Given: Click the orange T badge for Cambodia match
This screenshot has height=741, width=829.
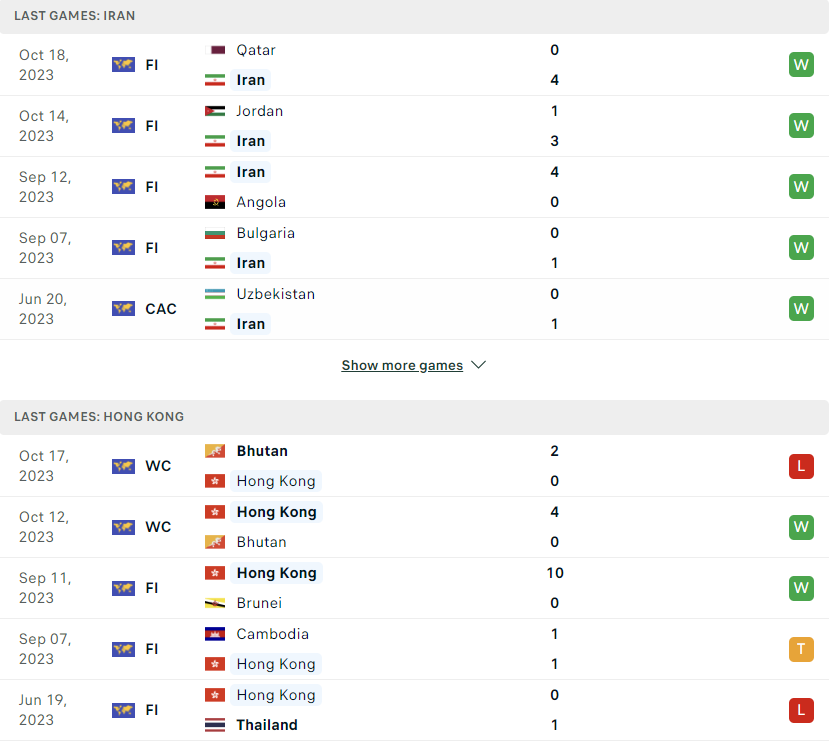Looking at the screenshot, I should tap(801, 649).
